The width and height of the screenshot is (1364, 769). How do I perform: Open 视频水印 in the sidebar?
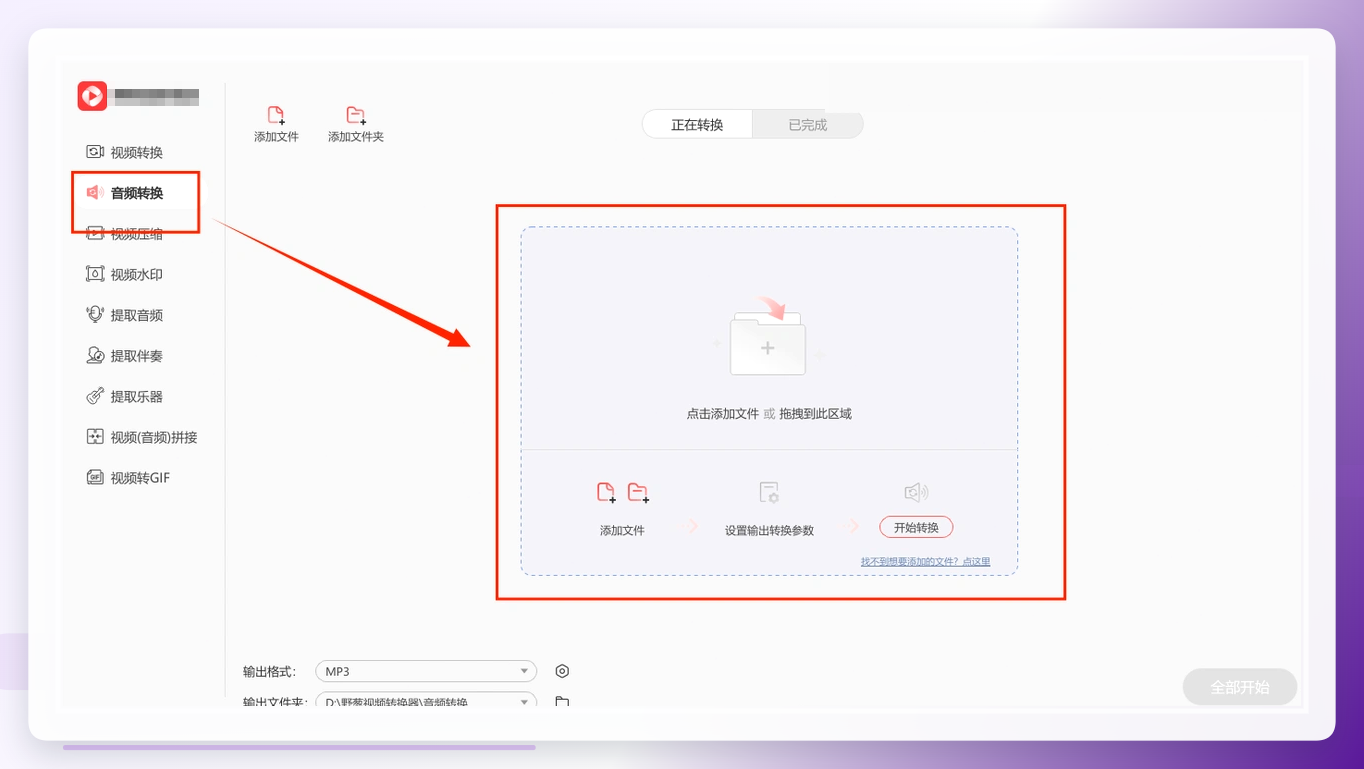tap(125, 274)
